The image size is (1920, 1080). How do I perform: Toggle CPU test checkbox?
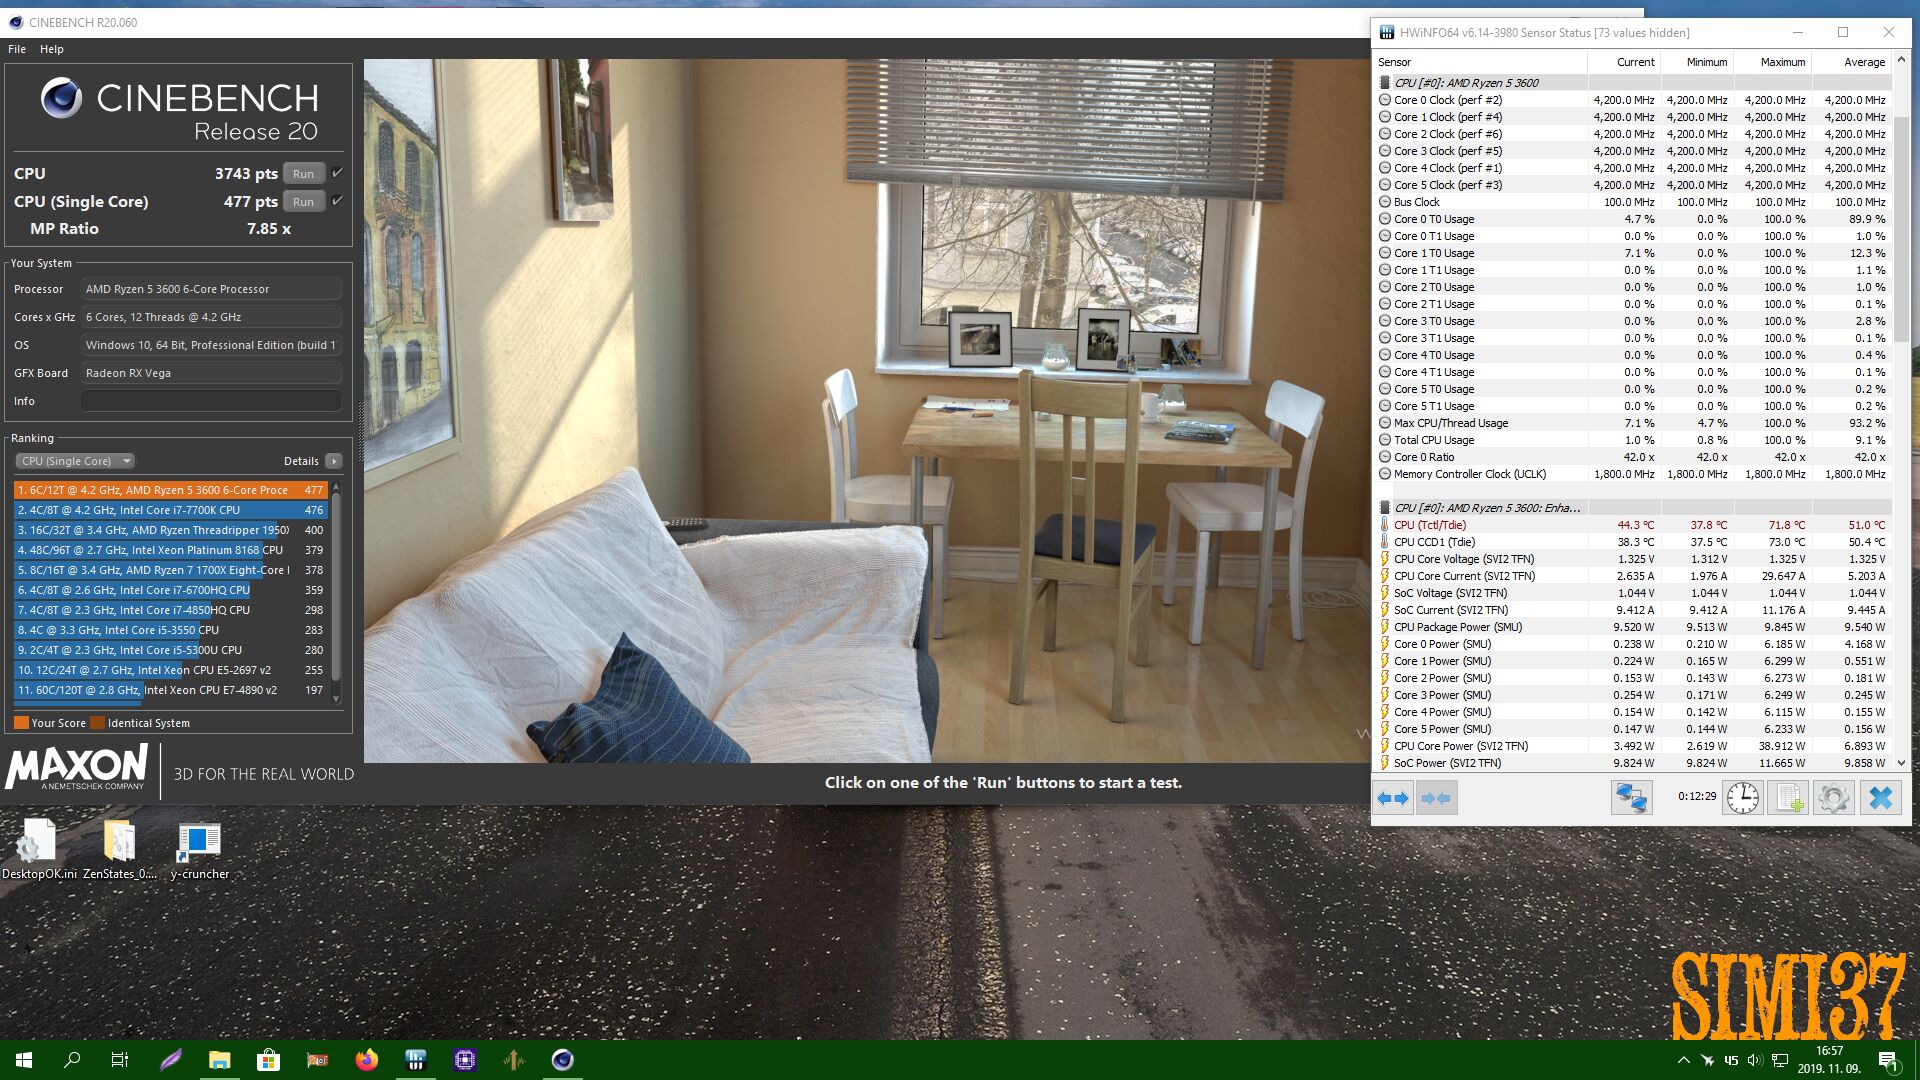click(x=338, y=173)
